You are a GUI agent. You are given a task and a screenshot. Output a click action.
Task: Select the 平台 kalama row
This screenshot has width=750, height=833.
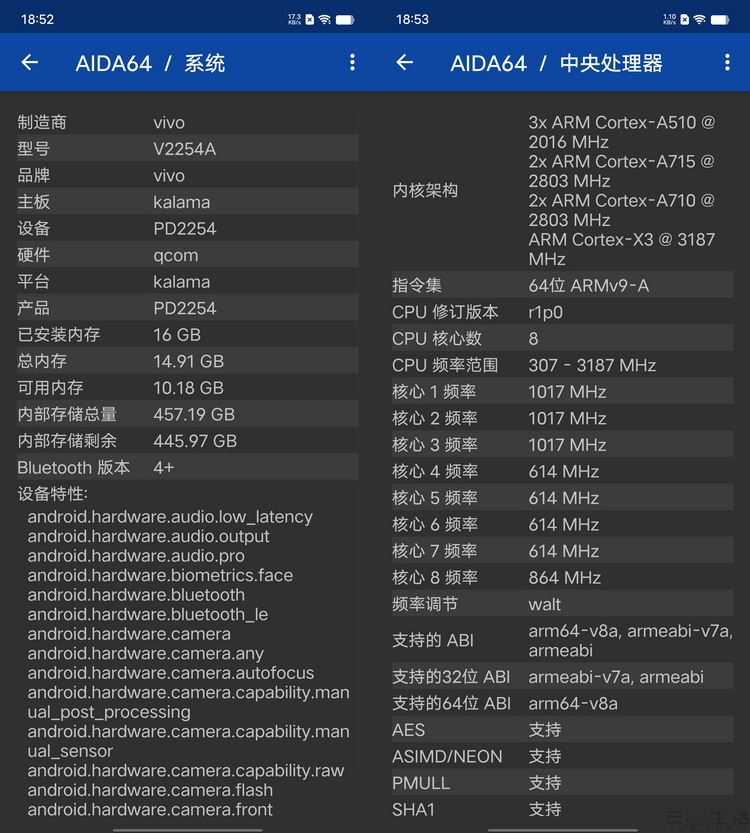[x=188, y=281]
